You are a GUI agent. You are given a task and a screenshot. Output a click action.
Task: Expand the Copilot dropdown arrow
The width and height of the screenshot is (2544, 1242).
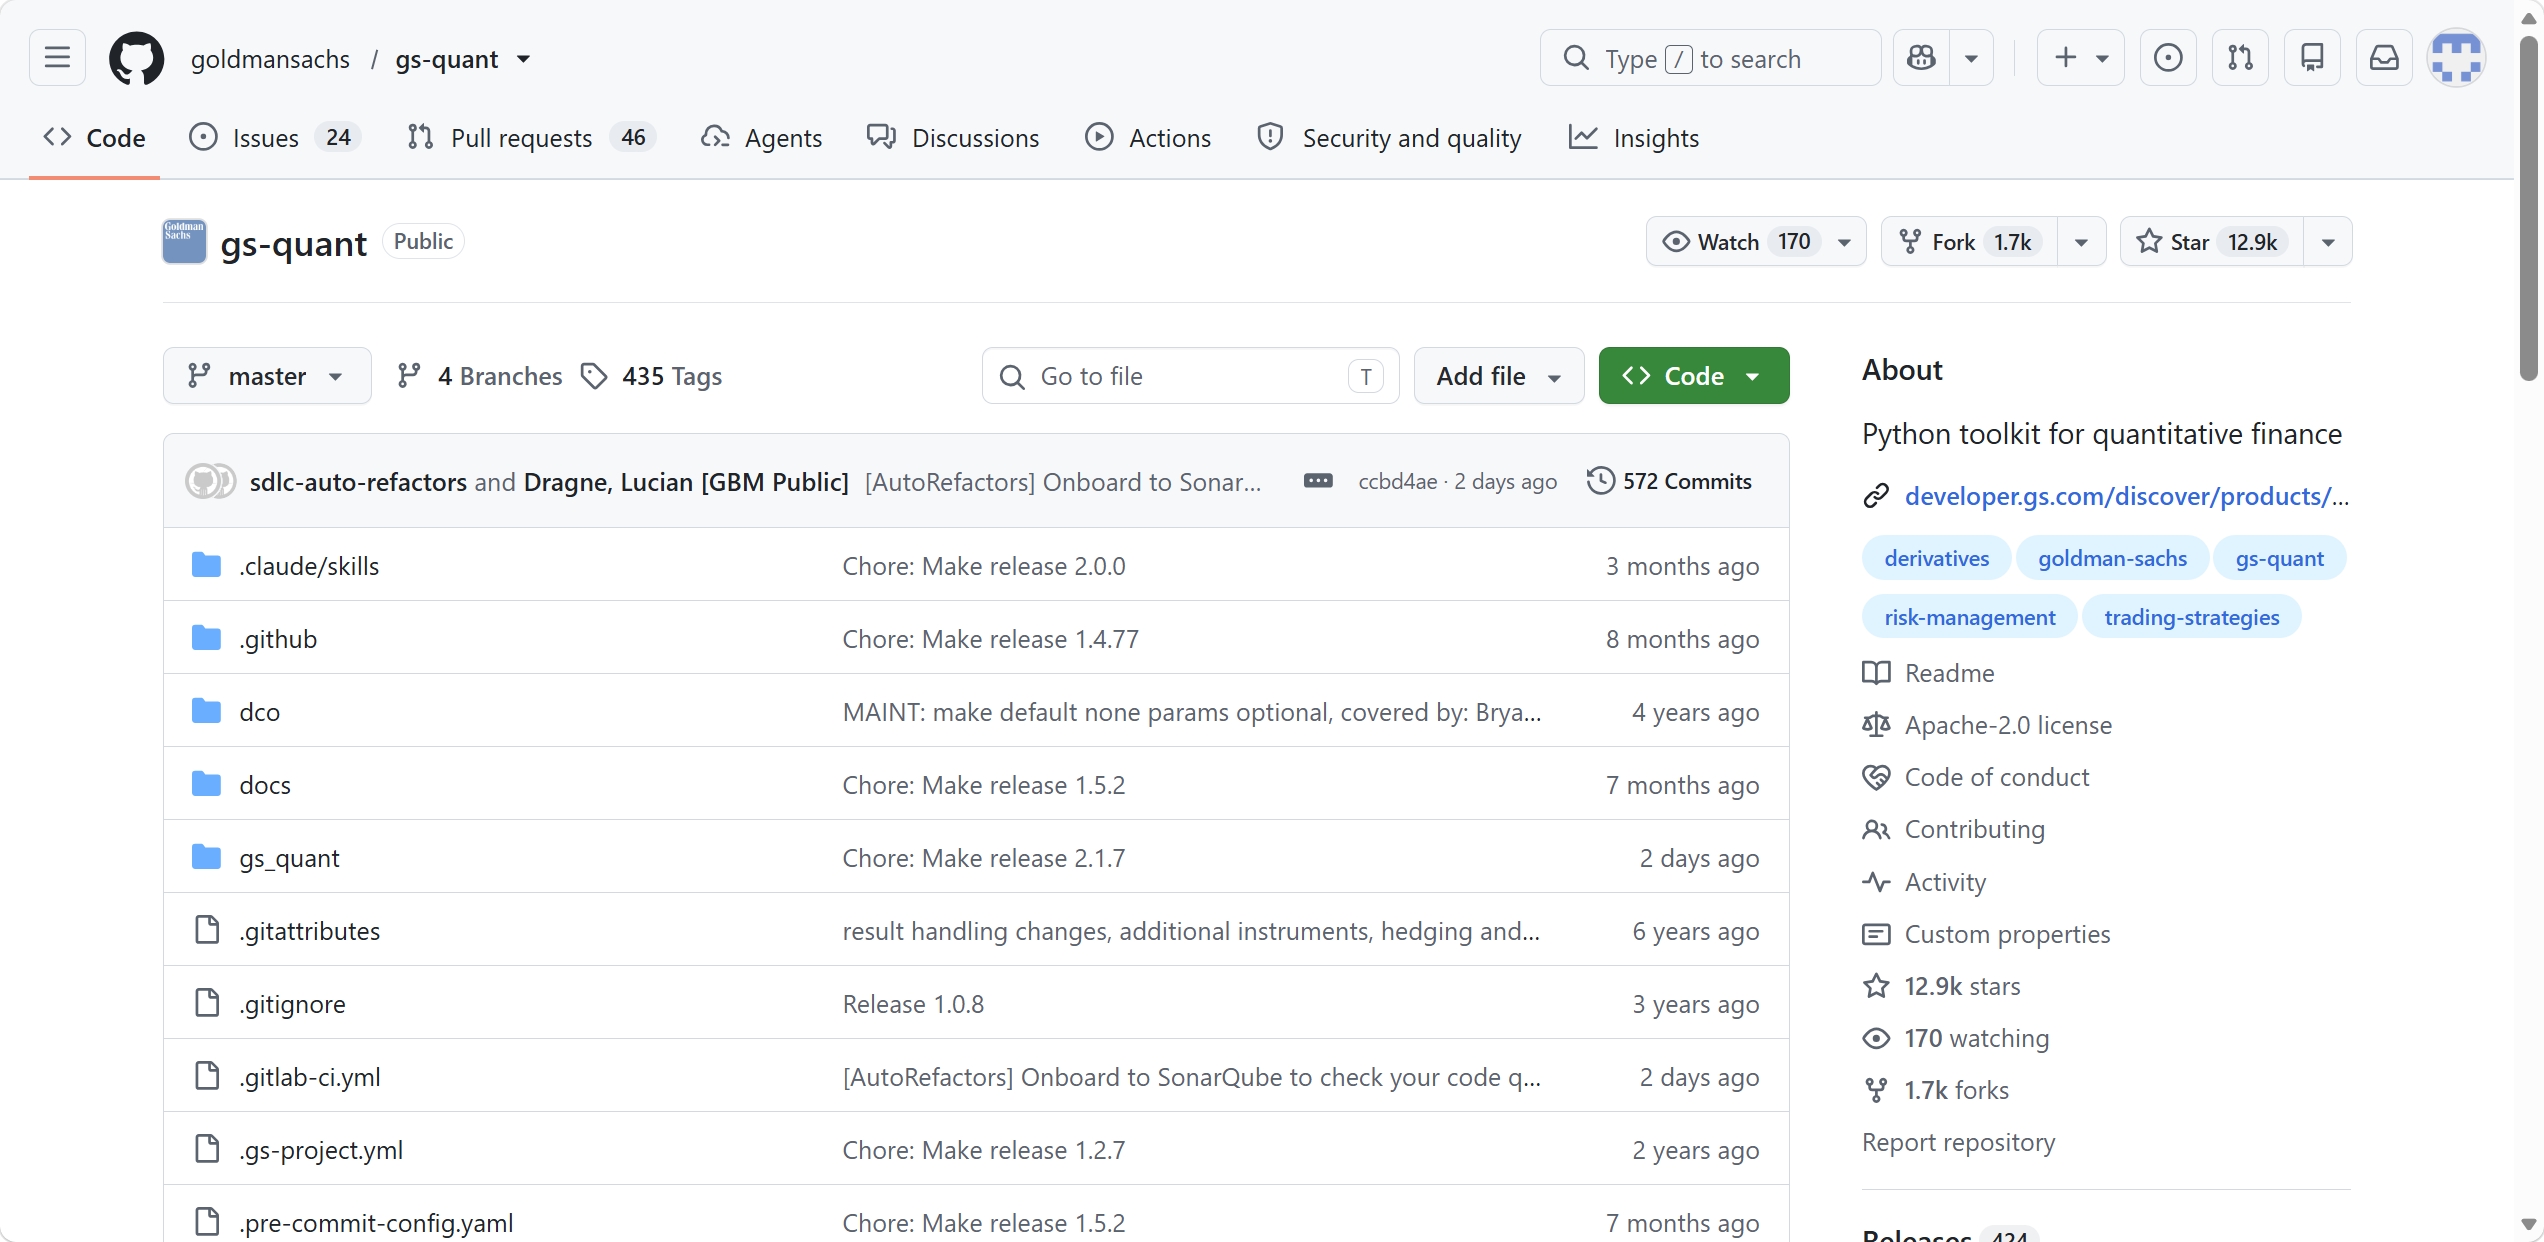coord(1971,58)
